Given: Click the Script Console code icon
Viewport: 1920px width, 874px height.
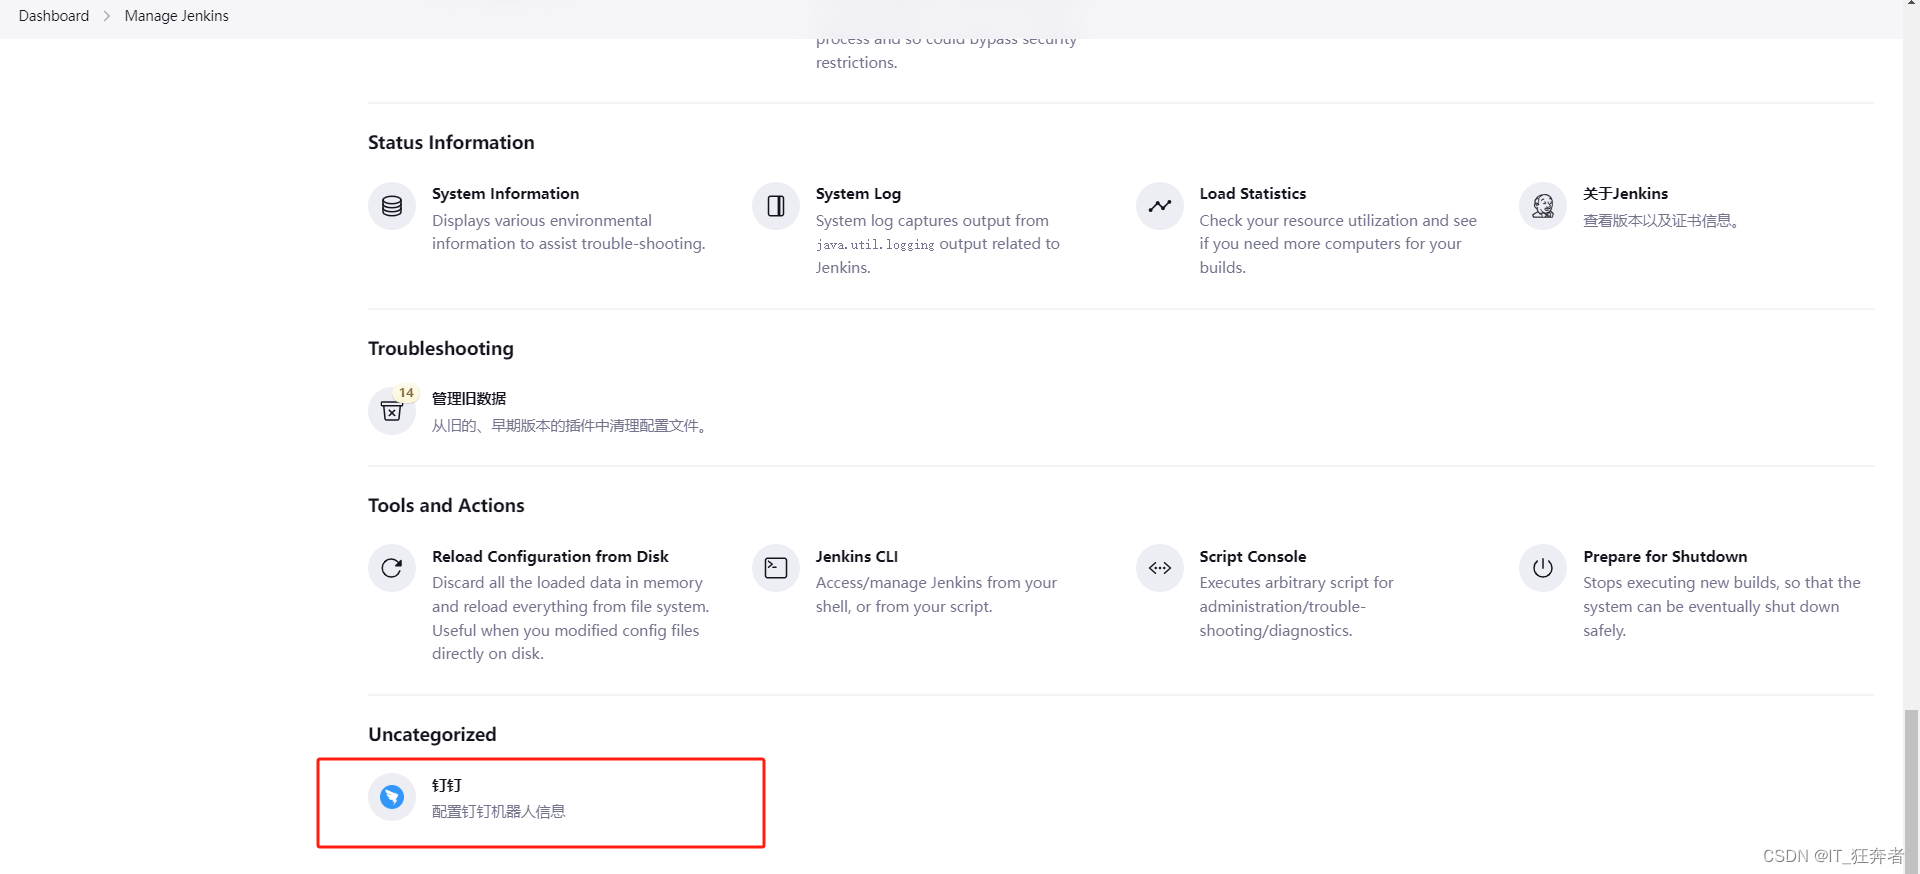Looking at the screenshot, I should pos(1160,568).
